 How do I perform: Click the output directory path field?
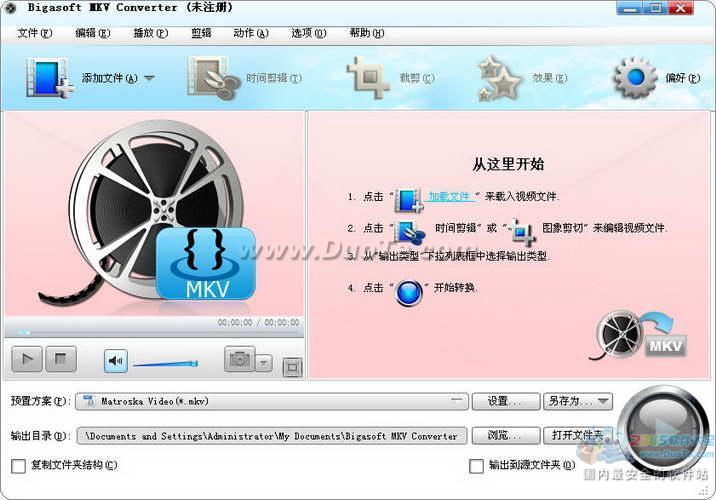(x=272, y=436)
